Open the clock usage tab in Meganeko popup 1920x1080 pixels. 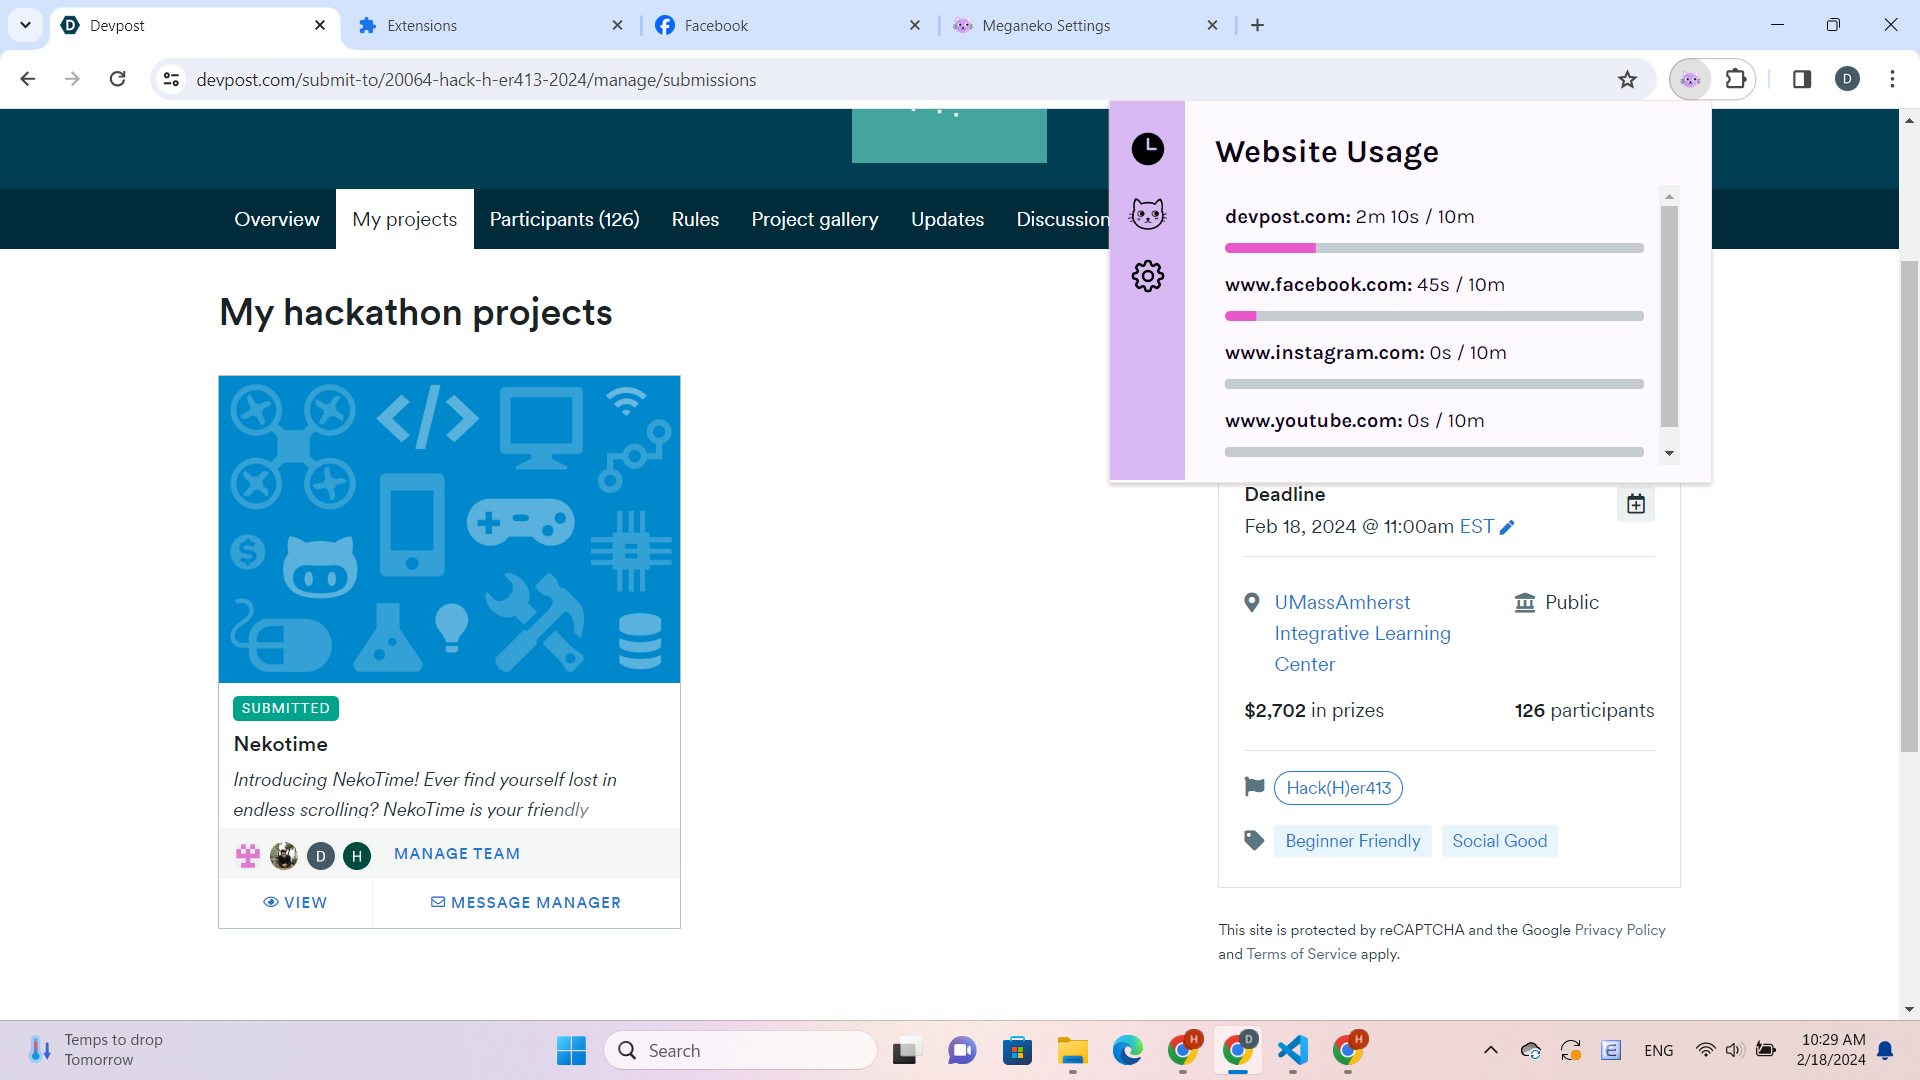point(1147,150)
